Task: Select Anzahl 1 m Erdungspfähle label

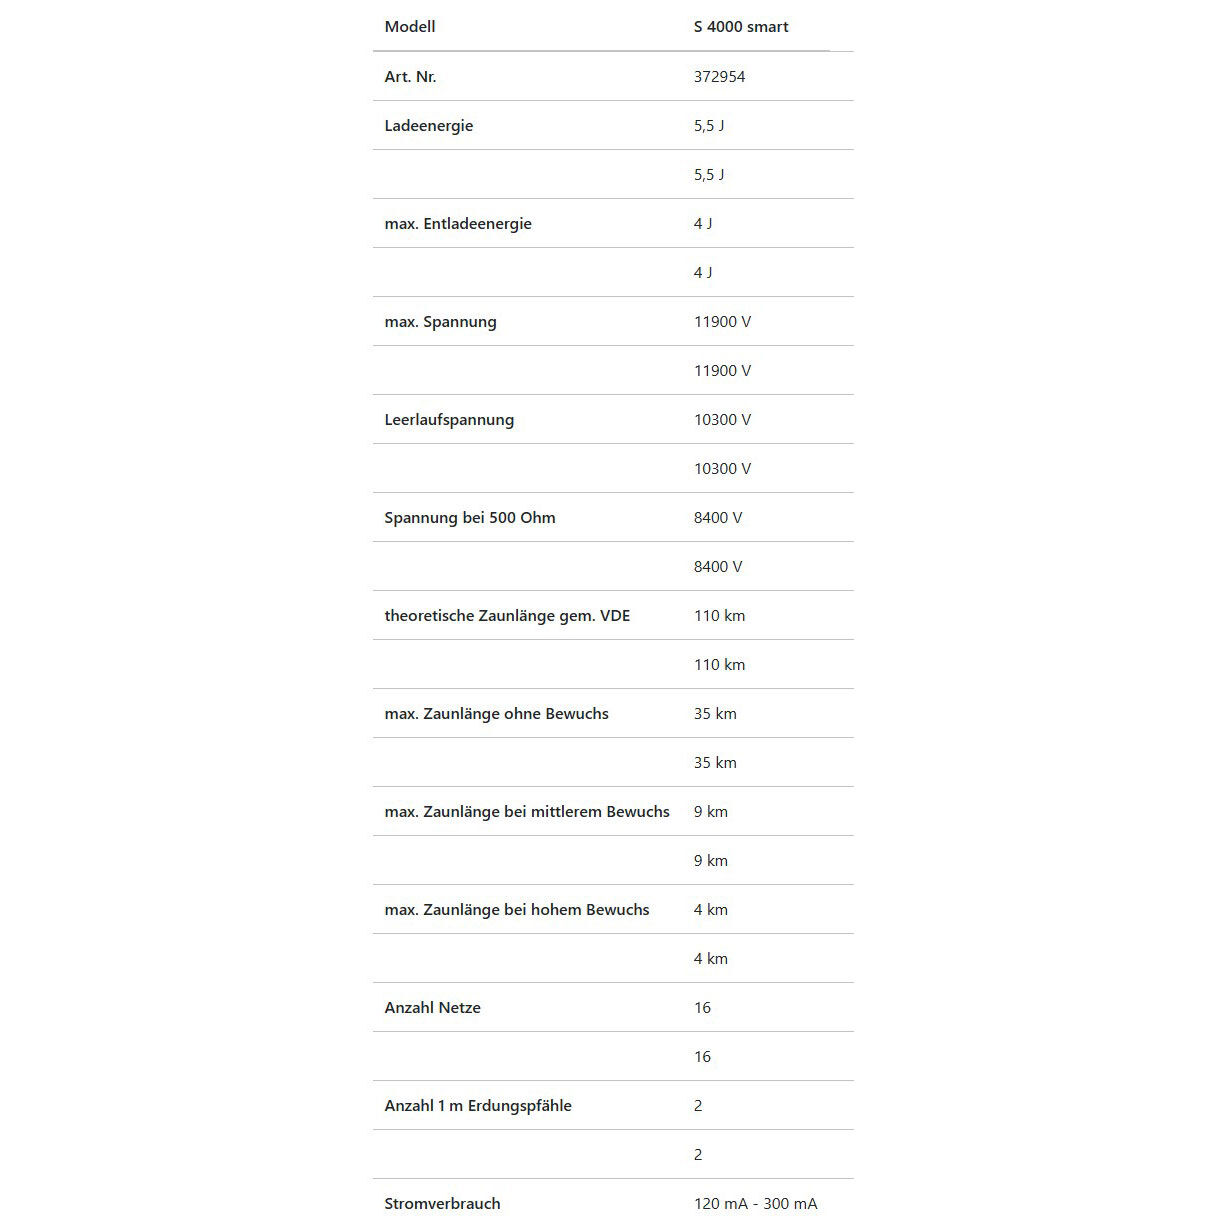Action: (478, 1105)
